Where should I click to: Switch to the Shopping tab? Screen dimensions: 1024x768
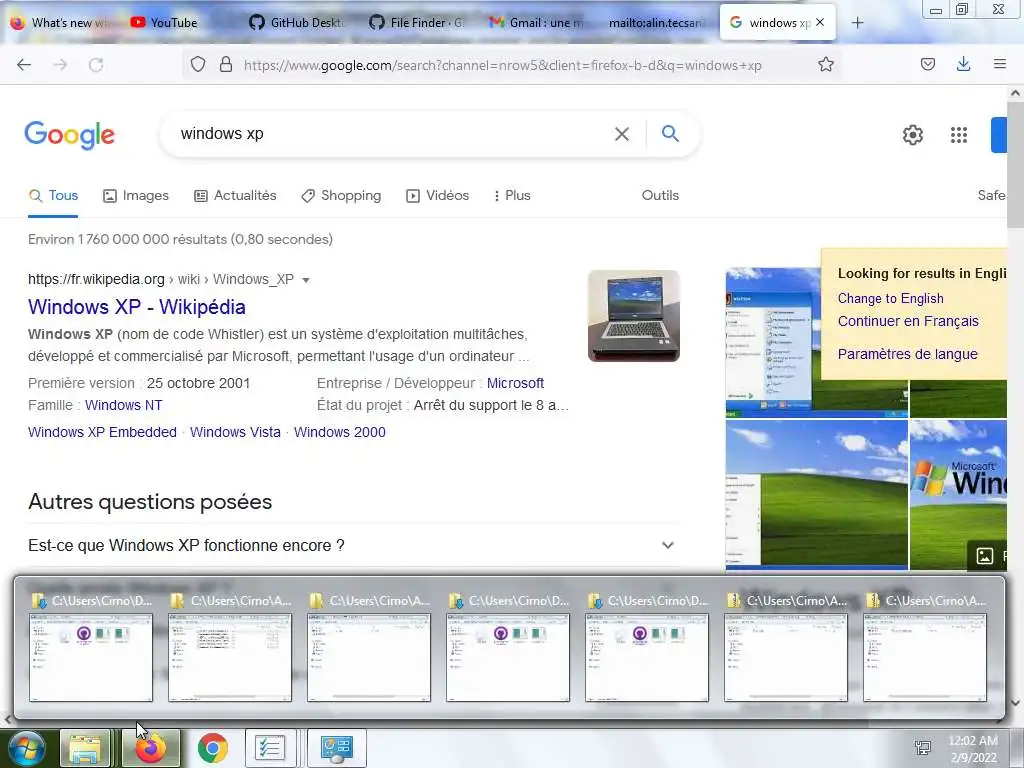tap(341, 195)
